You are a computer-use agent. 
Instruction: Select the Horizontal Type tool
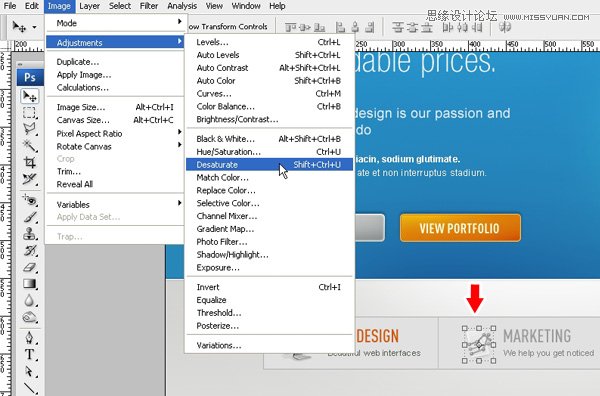click(29, 354)
